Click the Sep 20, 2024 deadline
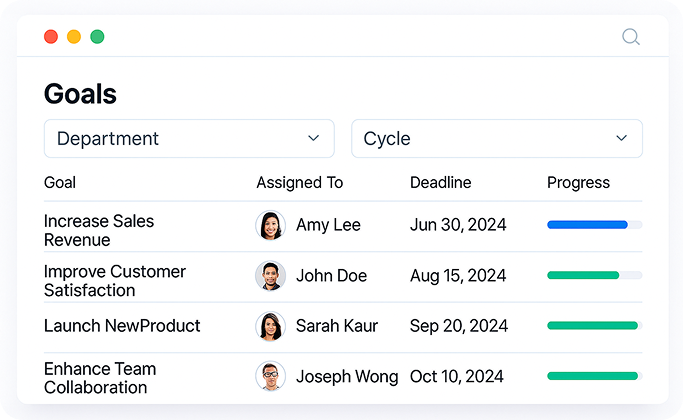 click(458, 326)
